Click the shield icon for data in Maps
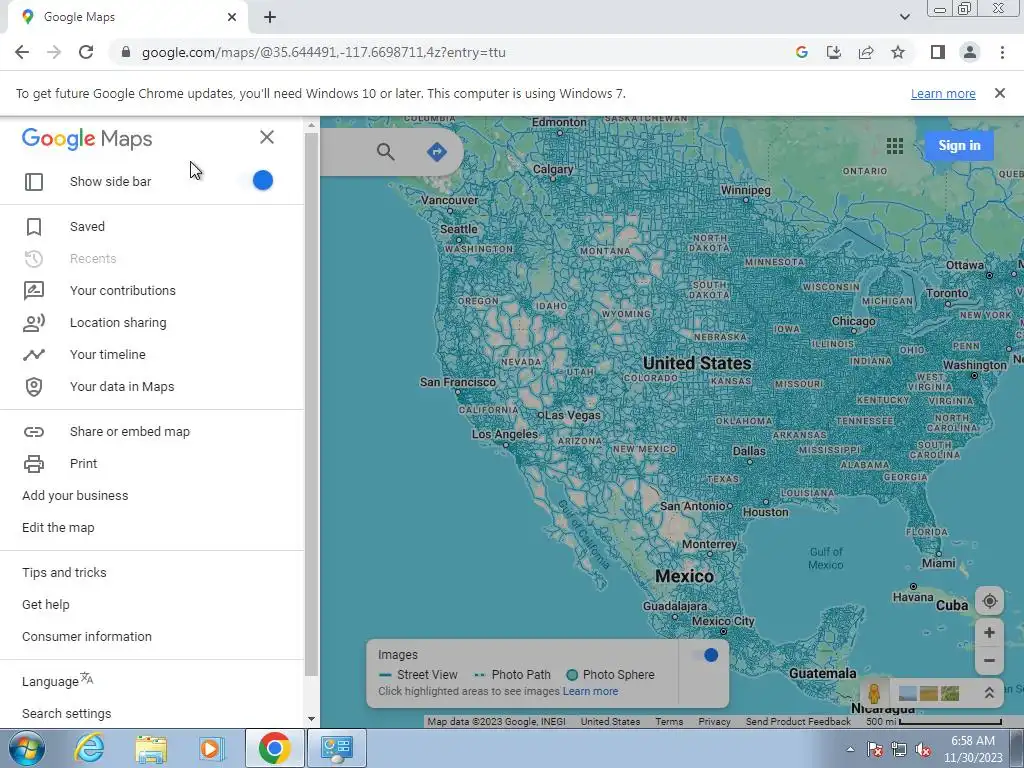1024x768 pixels. (34, 387)
